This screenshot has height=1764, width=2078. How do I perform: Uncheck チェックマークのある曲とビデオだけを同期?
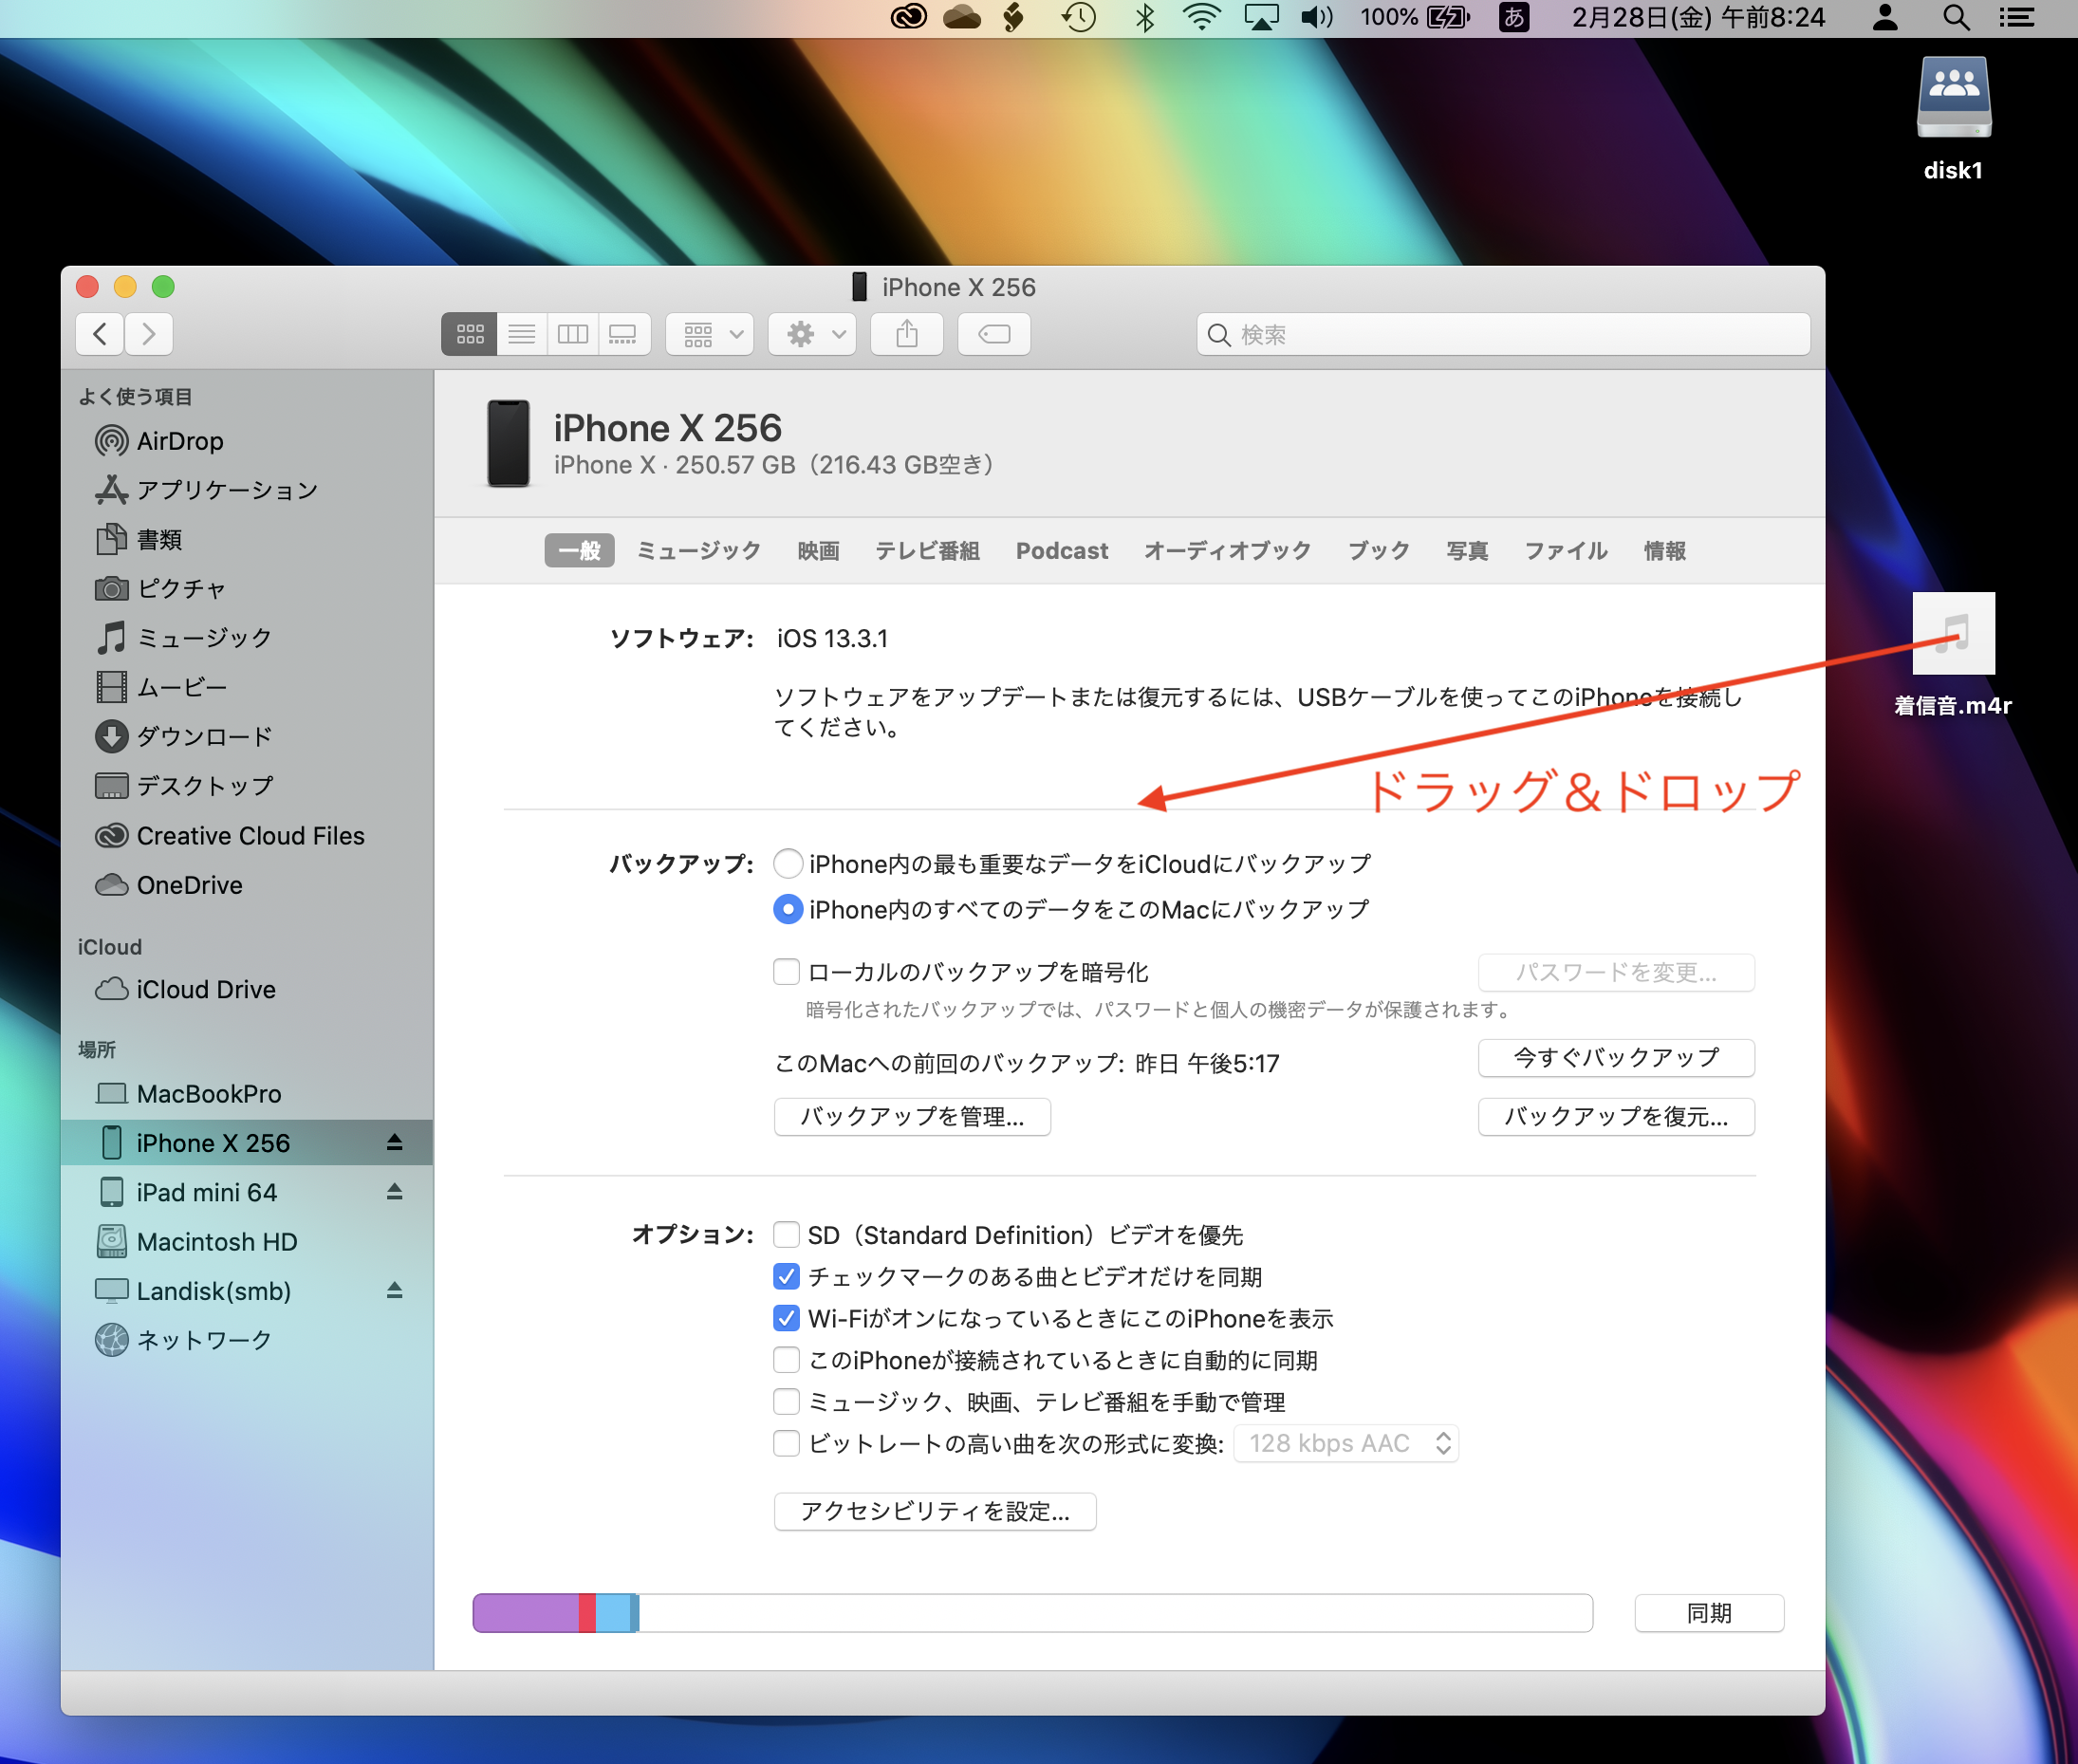[787, 1277]
